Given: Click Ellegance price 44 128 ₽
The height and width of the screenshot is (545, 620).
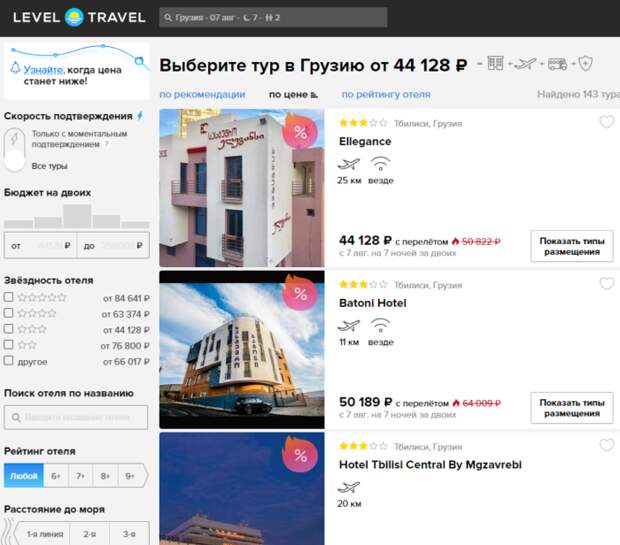Looking at the screenshot, I should click(365, 240).
